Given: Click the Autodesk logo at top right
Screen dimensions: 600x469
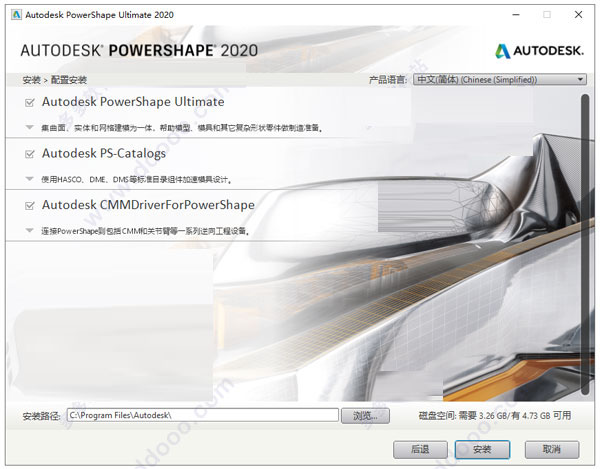Looking at the screenshot, I should coord(540,50).
